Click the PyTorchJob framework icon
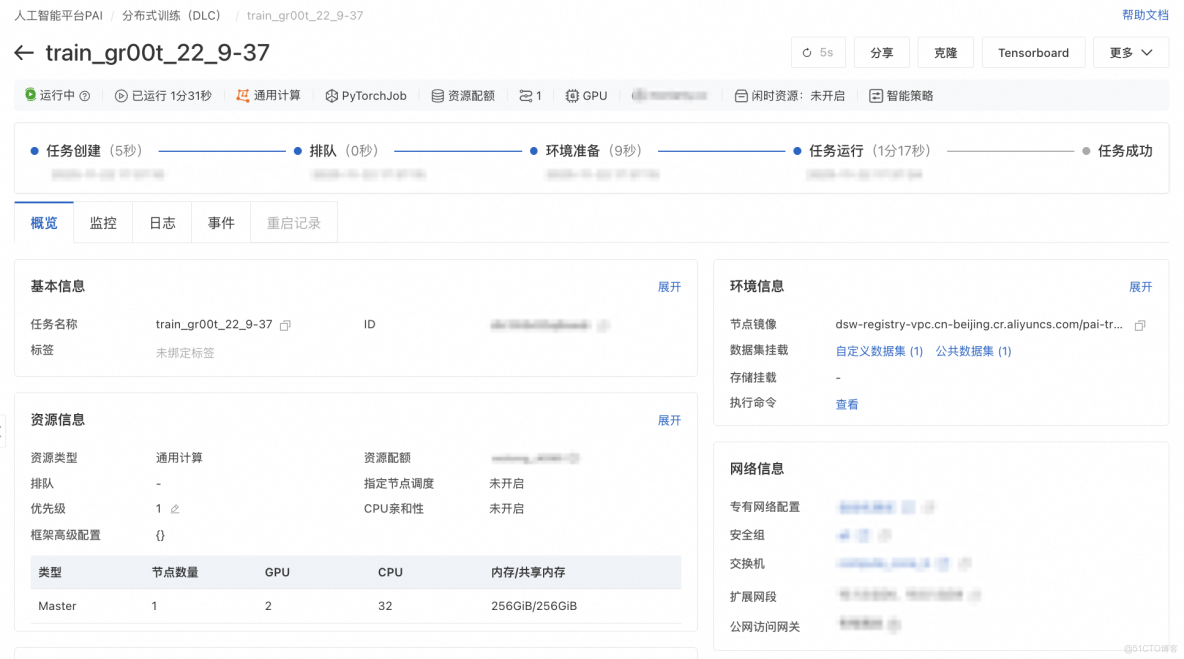The width and height of the screenshot is (1184, 659). pyautogui.click(x=330, y=95)
